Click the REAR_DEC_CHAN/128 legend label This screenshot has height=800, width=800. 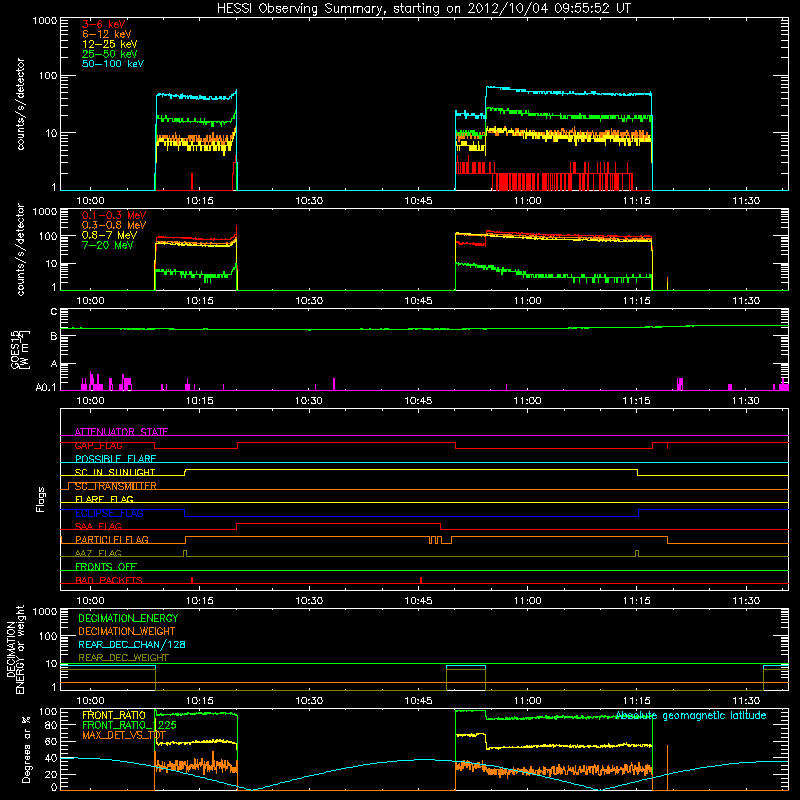[x=132, y=644]
